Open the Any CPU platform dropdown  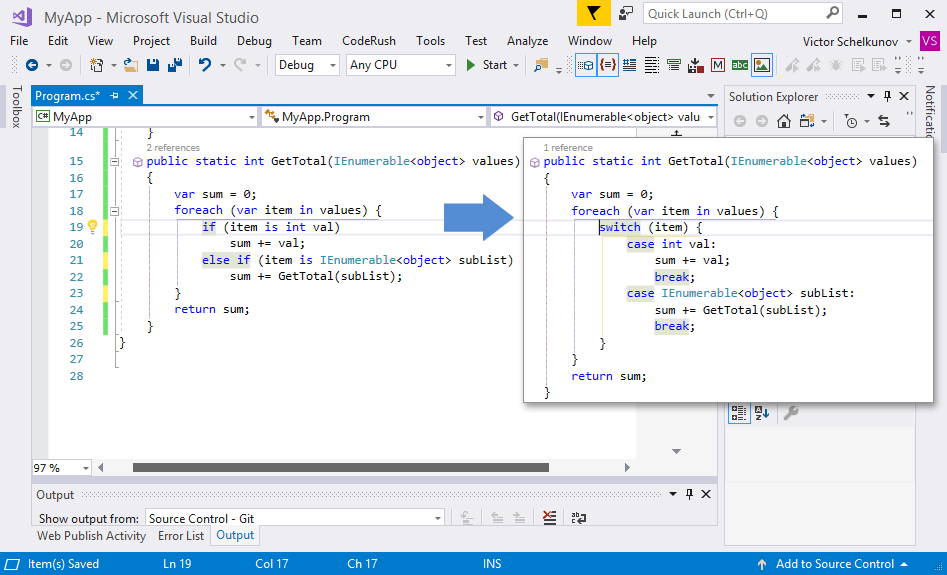(x=400, y=65)
